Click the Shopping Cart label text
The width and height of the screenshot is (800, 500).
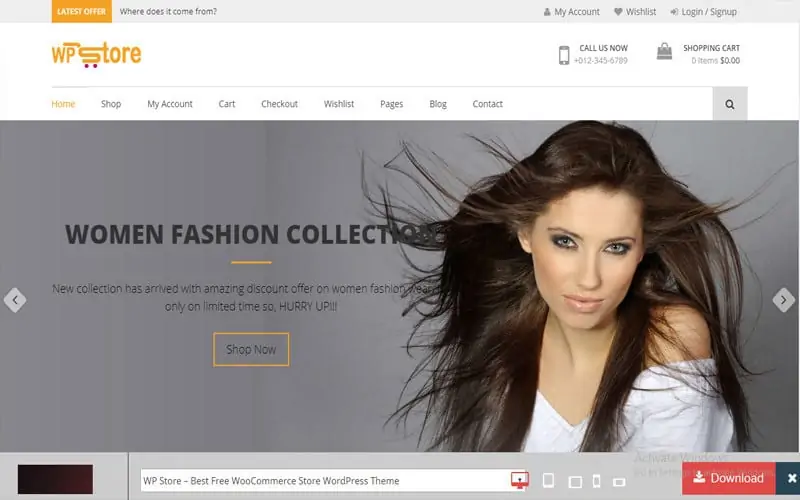click(711, 48)
